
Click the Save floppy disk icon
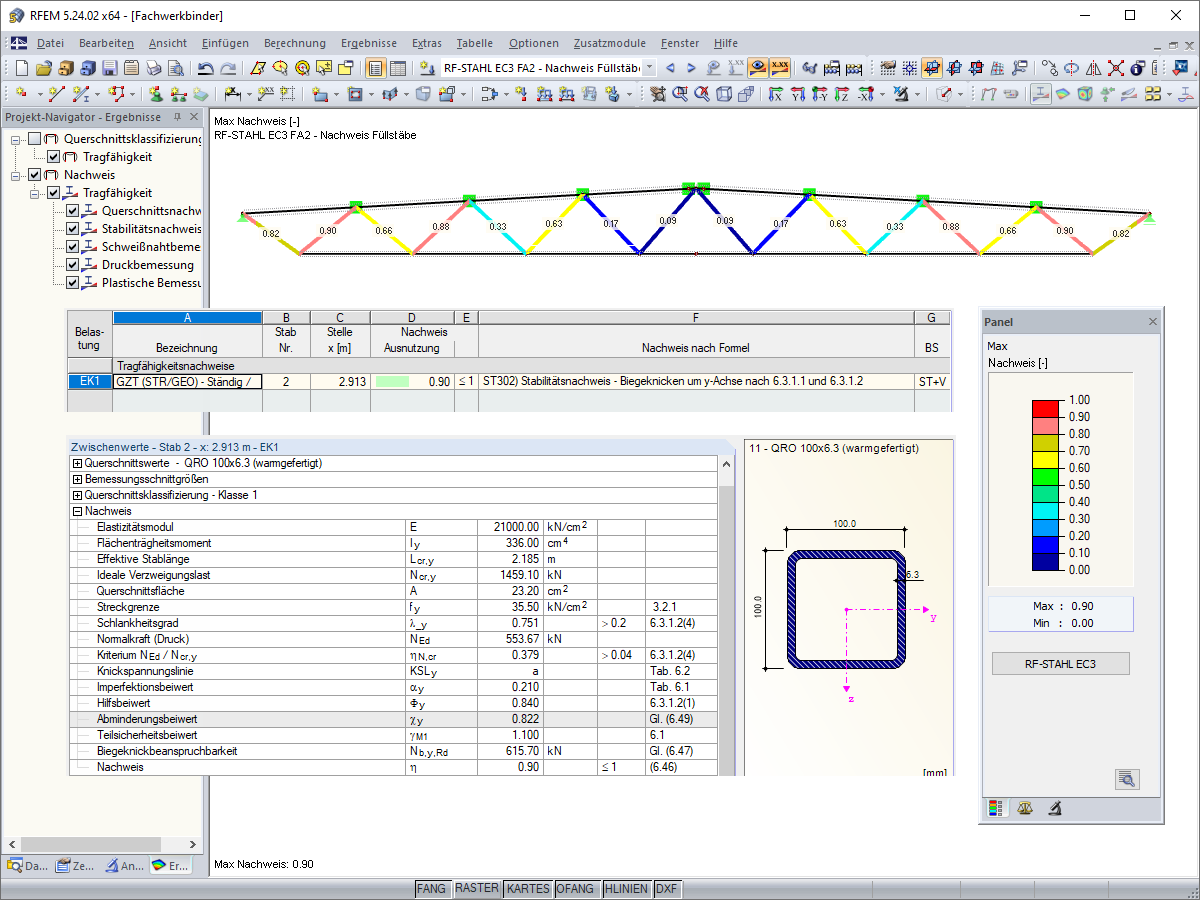[108, 68]
